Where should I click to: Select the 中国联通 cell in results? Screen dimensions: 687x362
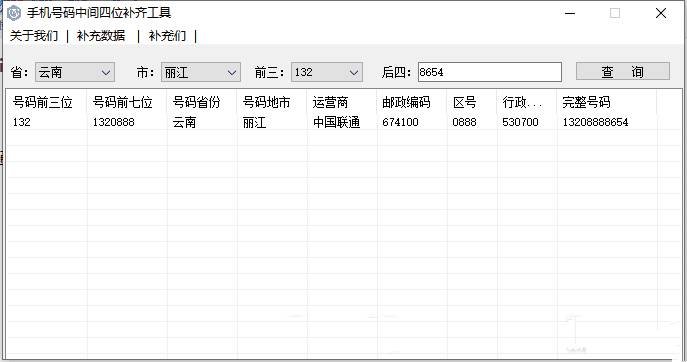coord(336,122)
